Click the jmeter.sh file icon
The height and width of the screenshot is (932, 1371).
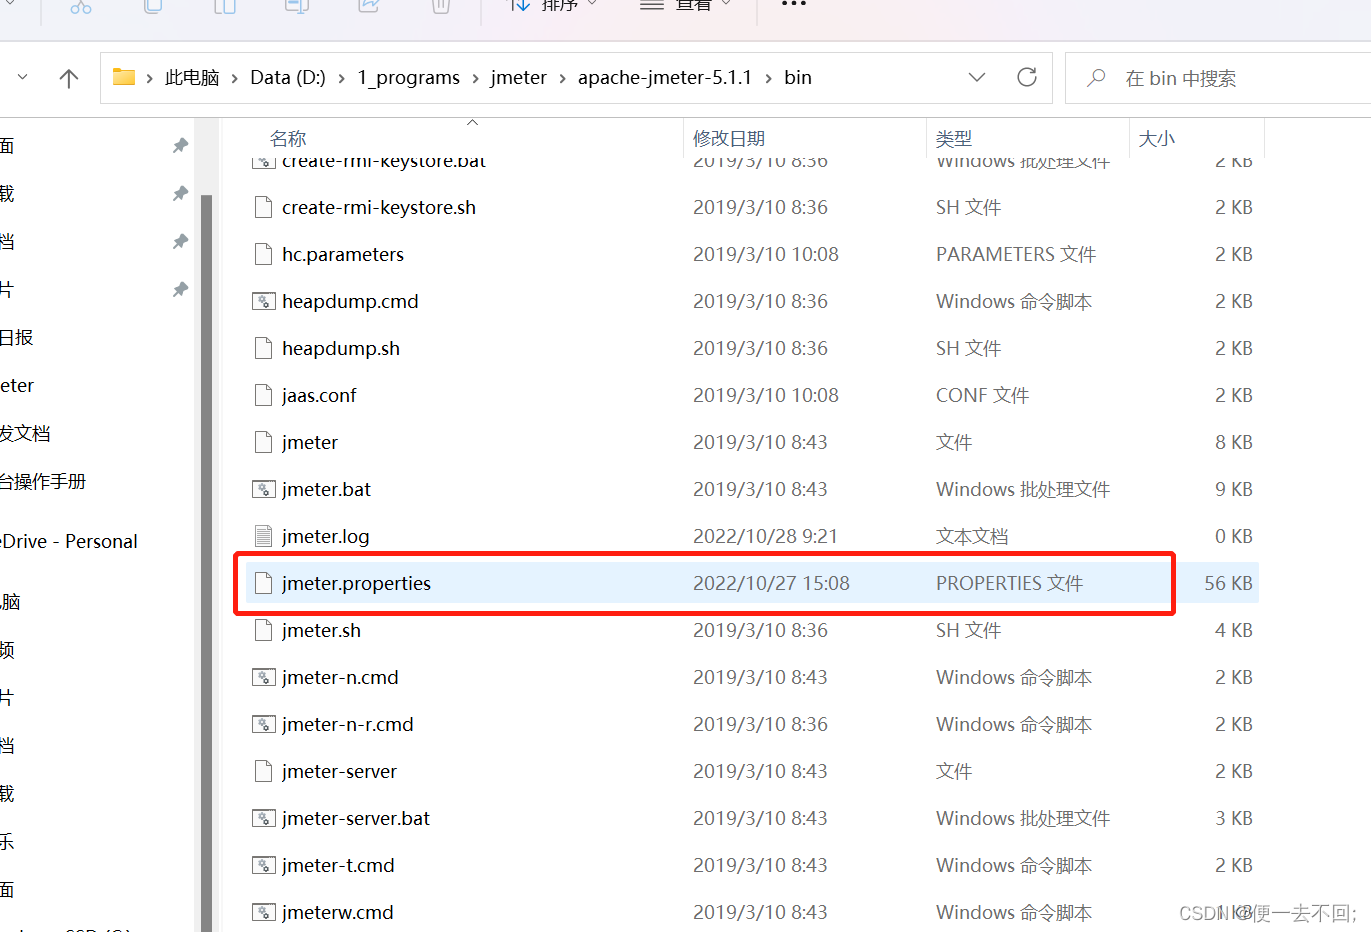click(264, 630)
